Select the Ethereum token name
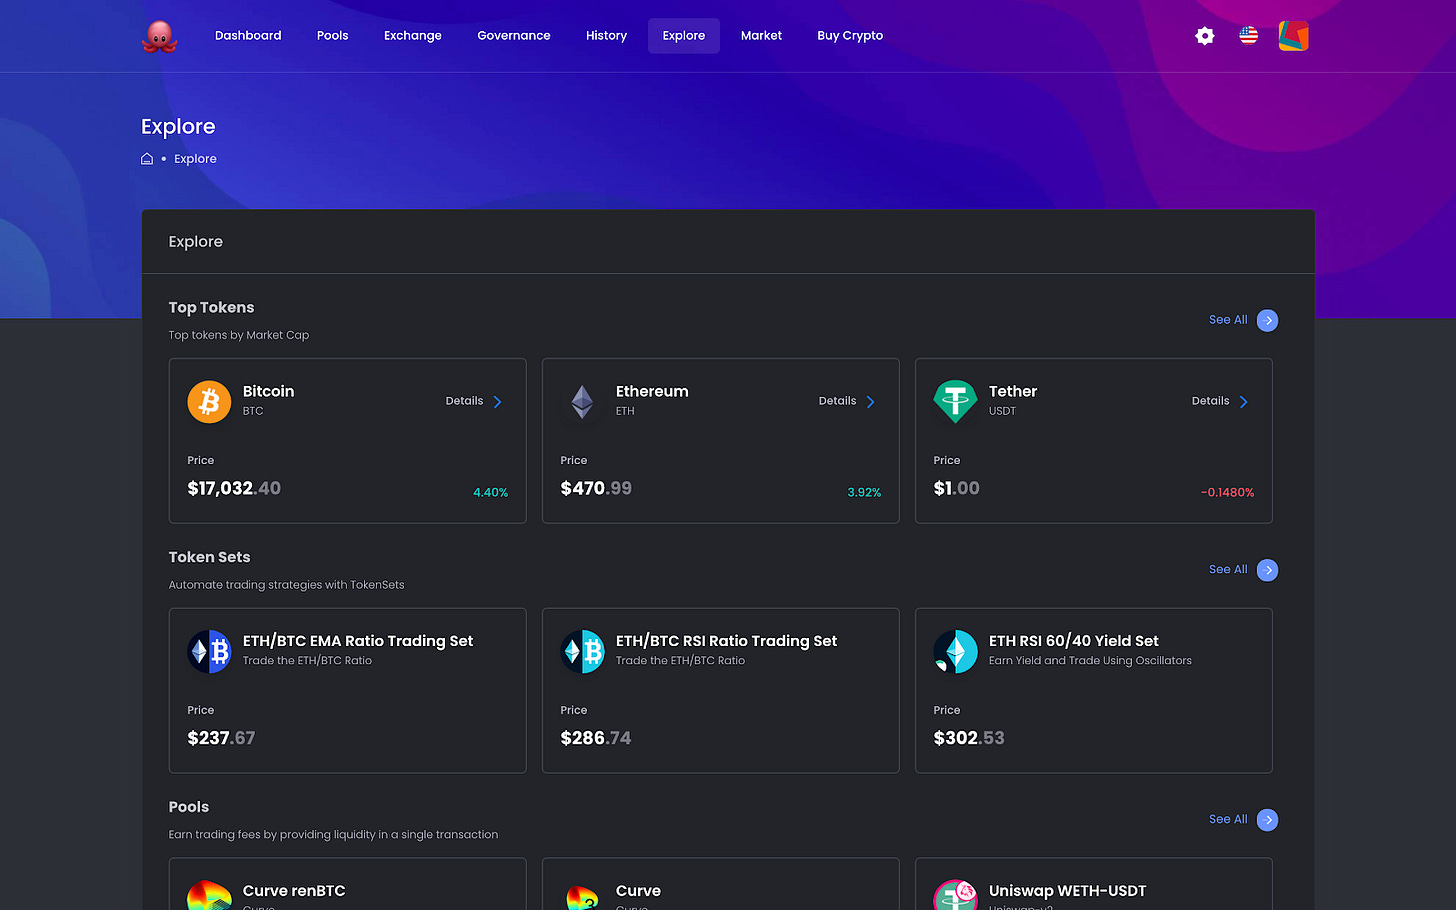The height and width of the screenshot is (910, 1456). (x=652, y=392)
